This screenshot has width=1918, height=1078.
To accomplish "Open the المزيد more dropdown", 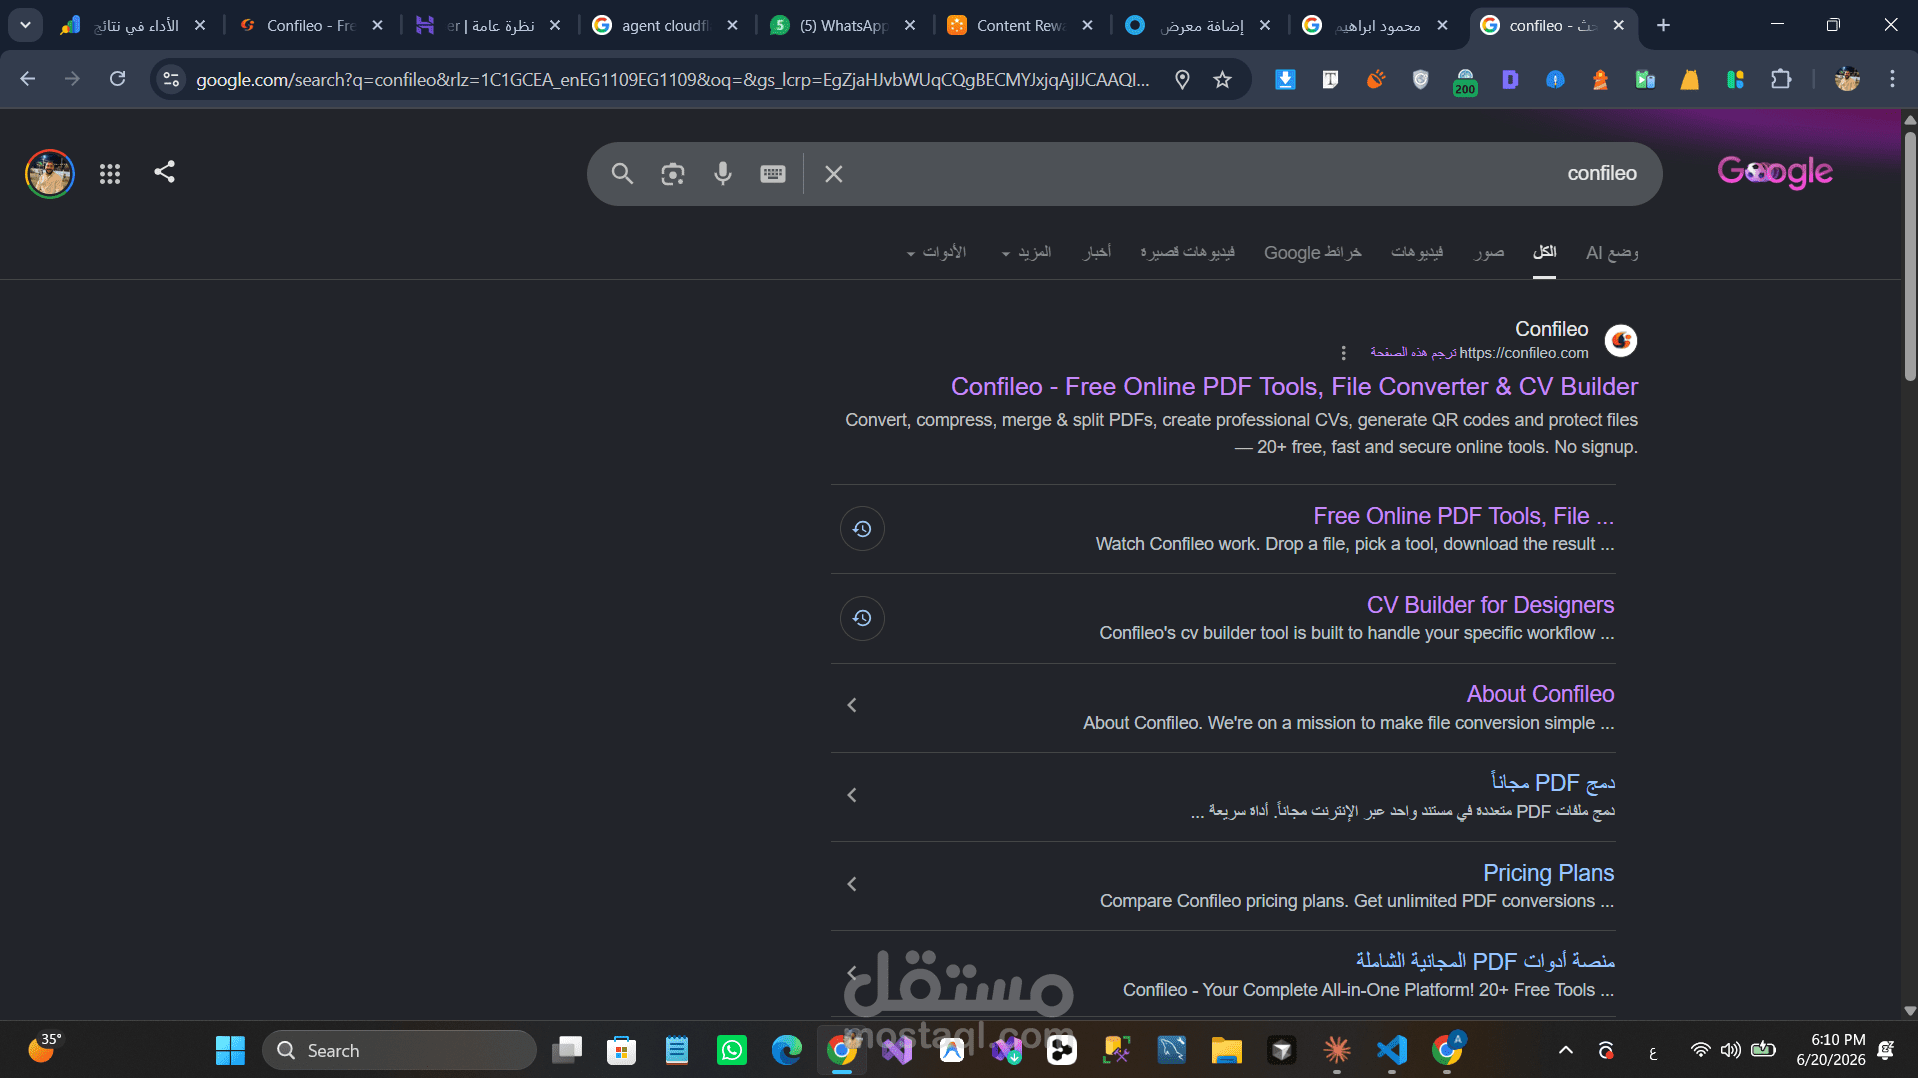I will click(x=1026, y=252).
